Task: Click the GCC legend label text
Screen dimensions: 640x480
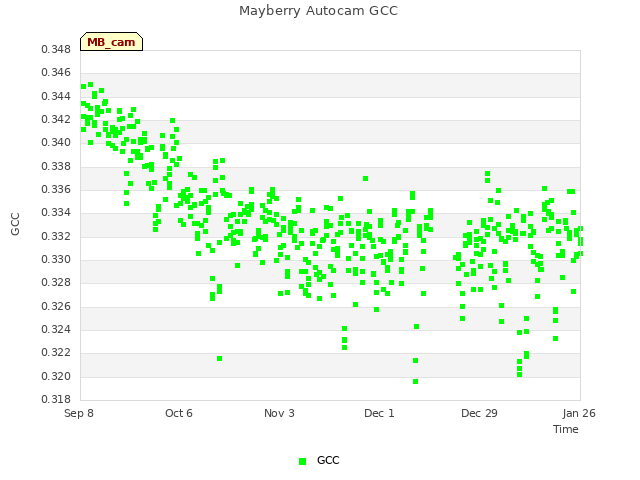Action: [328, 460]
